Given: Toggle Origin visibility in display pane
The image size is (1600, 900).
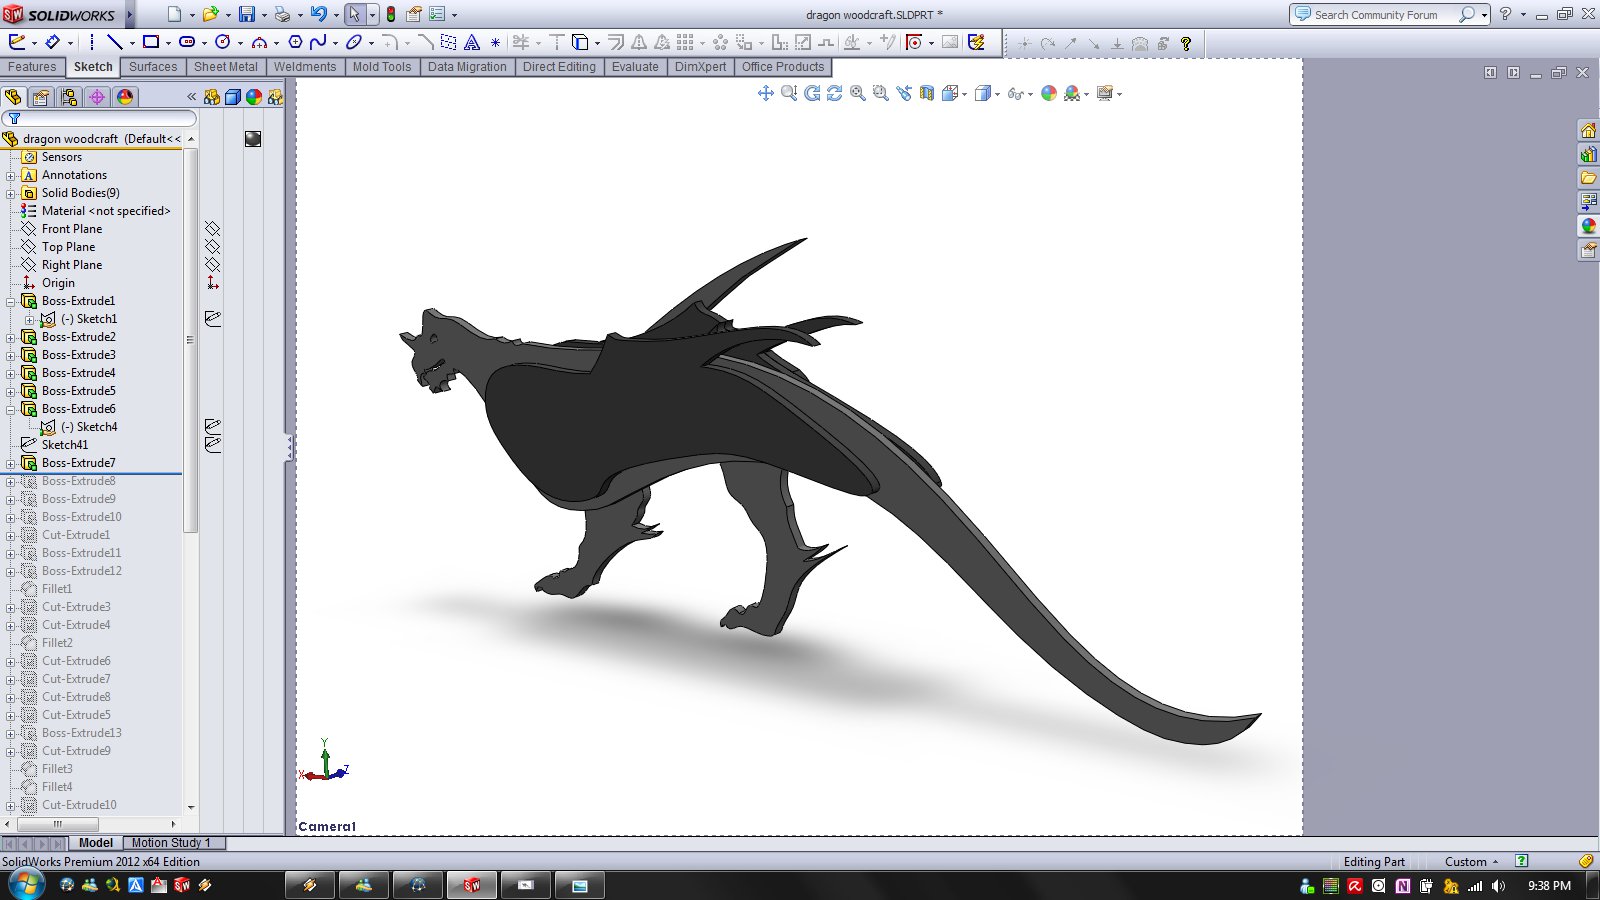Looking at the screenshot, I should click(212, 283).
